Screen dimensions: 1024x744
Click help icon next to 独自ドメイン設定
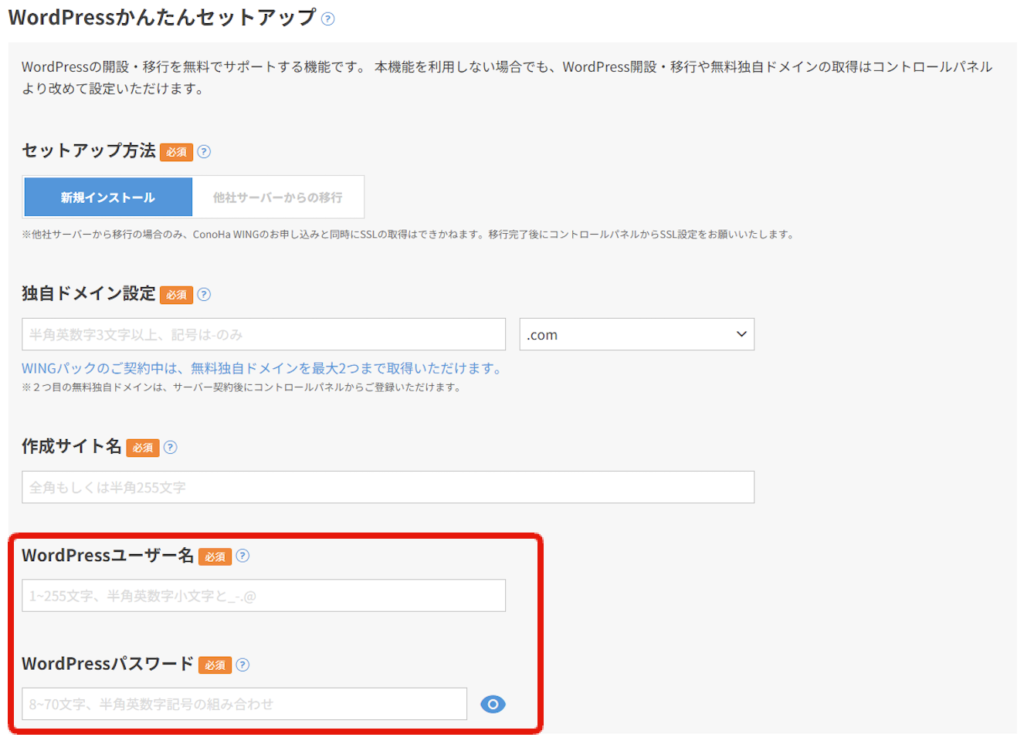(x=204, y=295)
